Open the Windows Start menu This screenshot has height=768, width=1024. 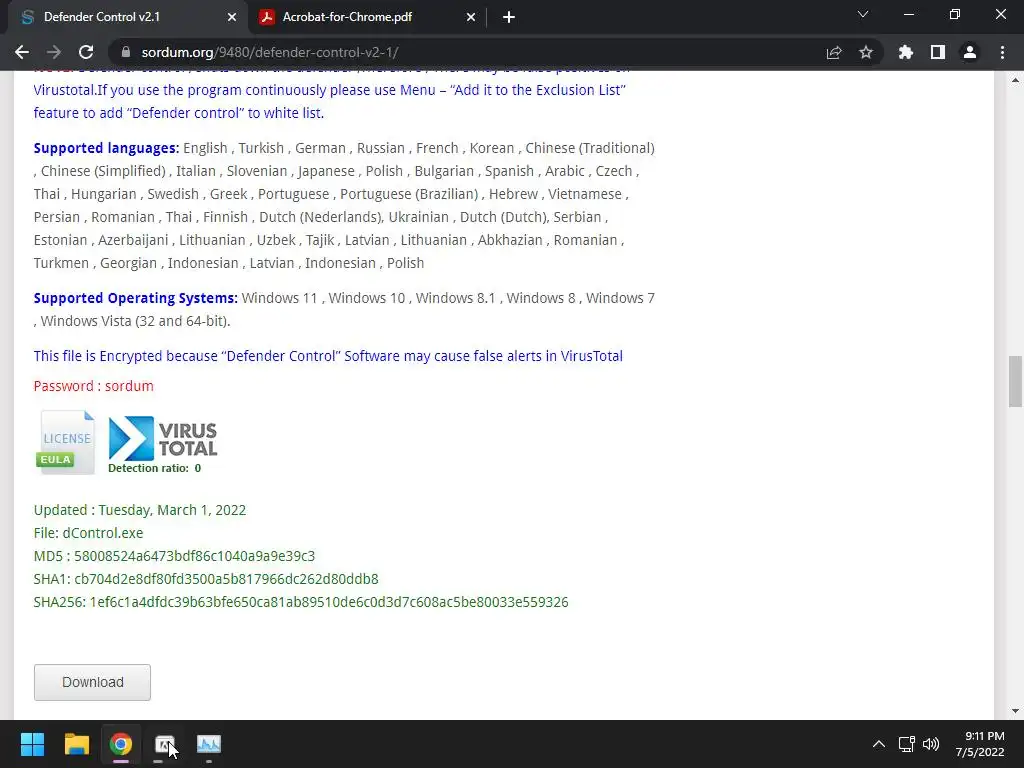point(32,744)
